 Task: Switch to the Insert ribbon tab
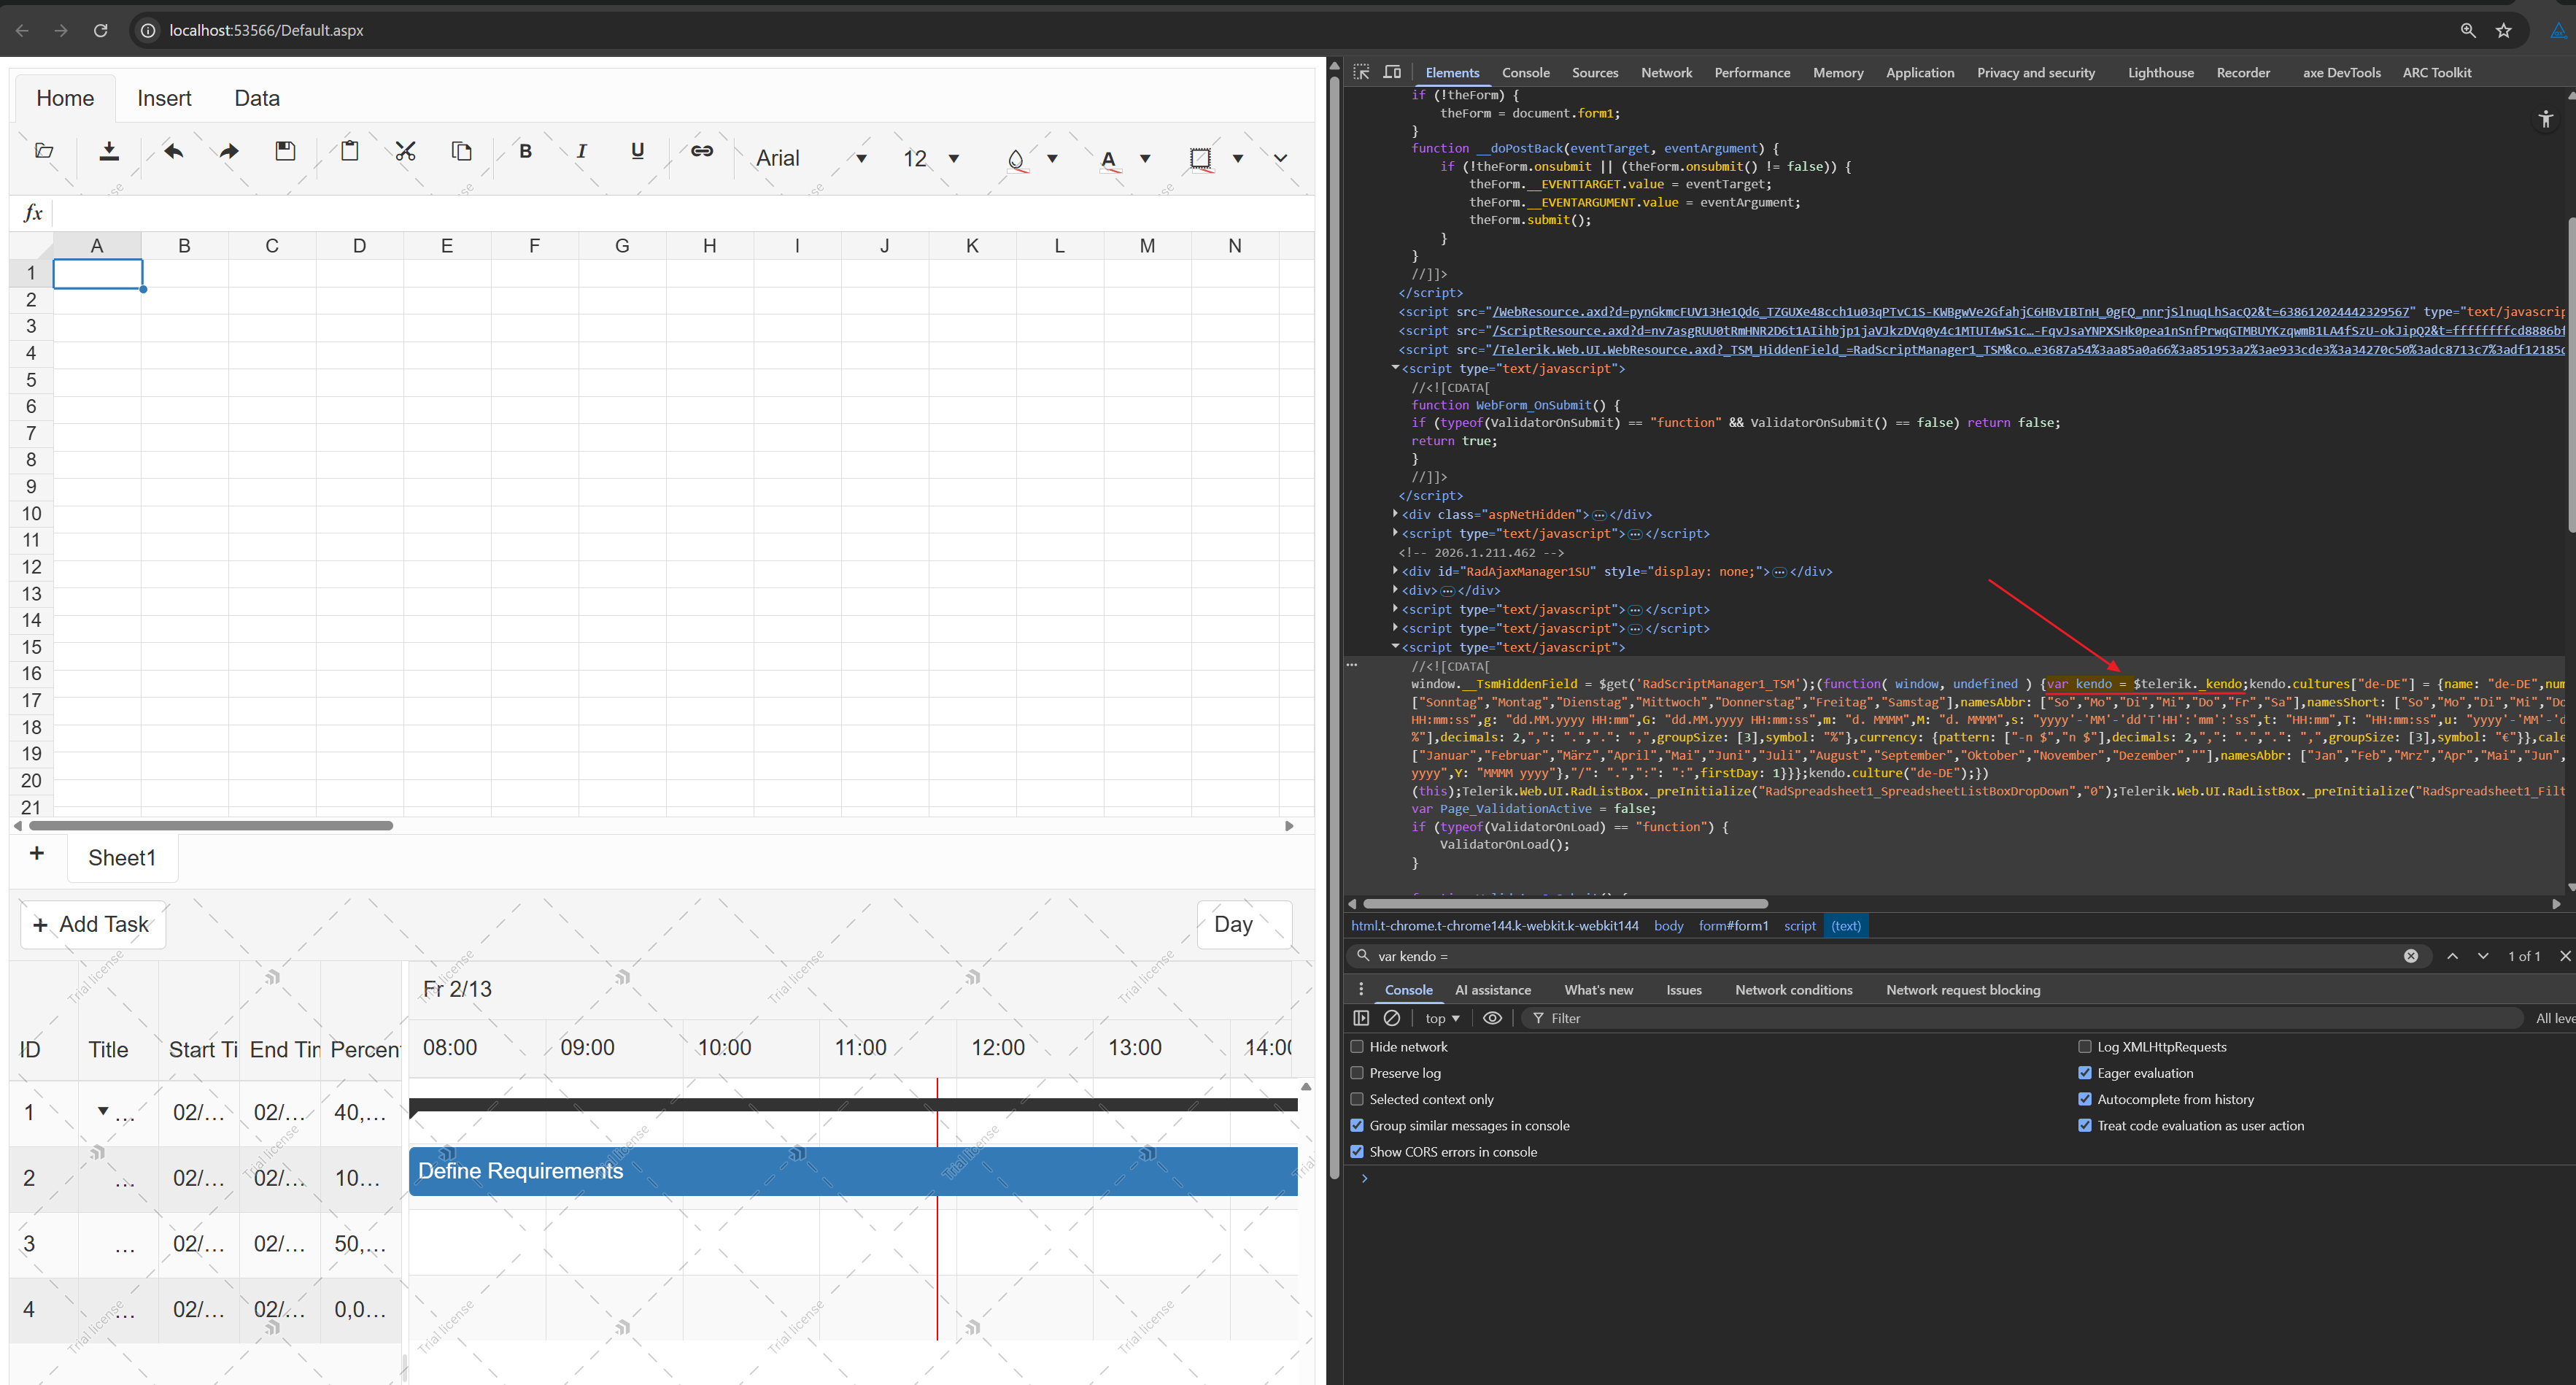pyautogui.click(x=164, y=98)
